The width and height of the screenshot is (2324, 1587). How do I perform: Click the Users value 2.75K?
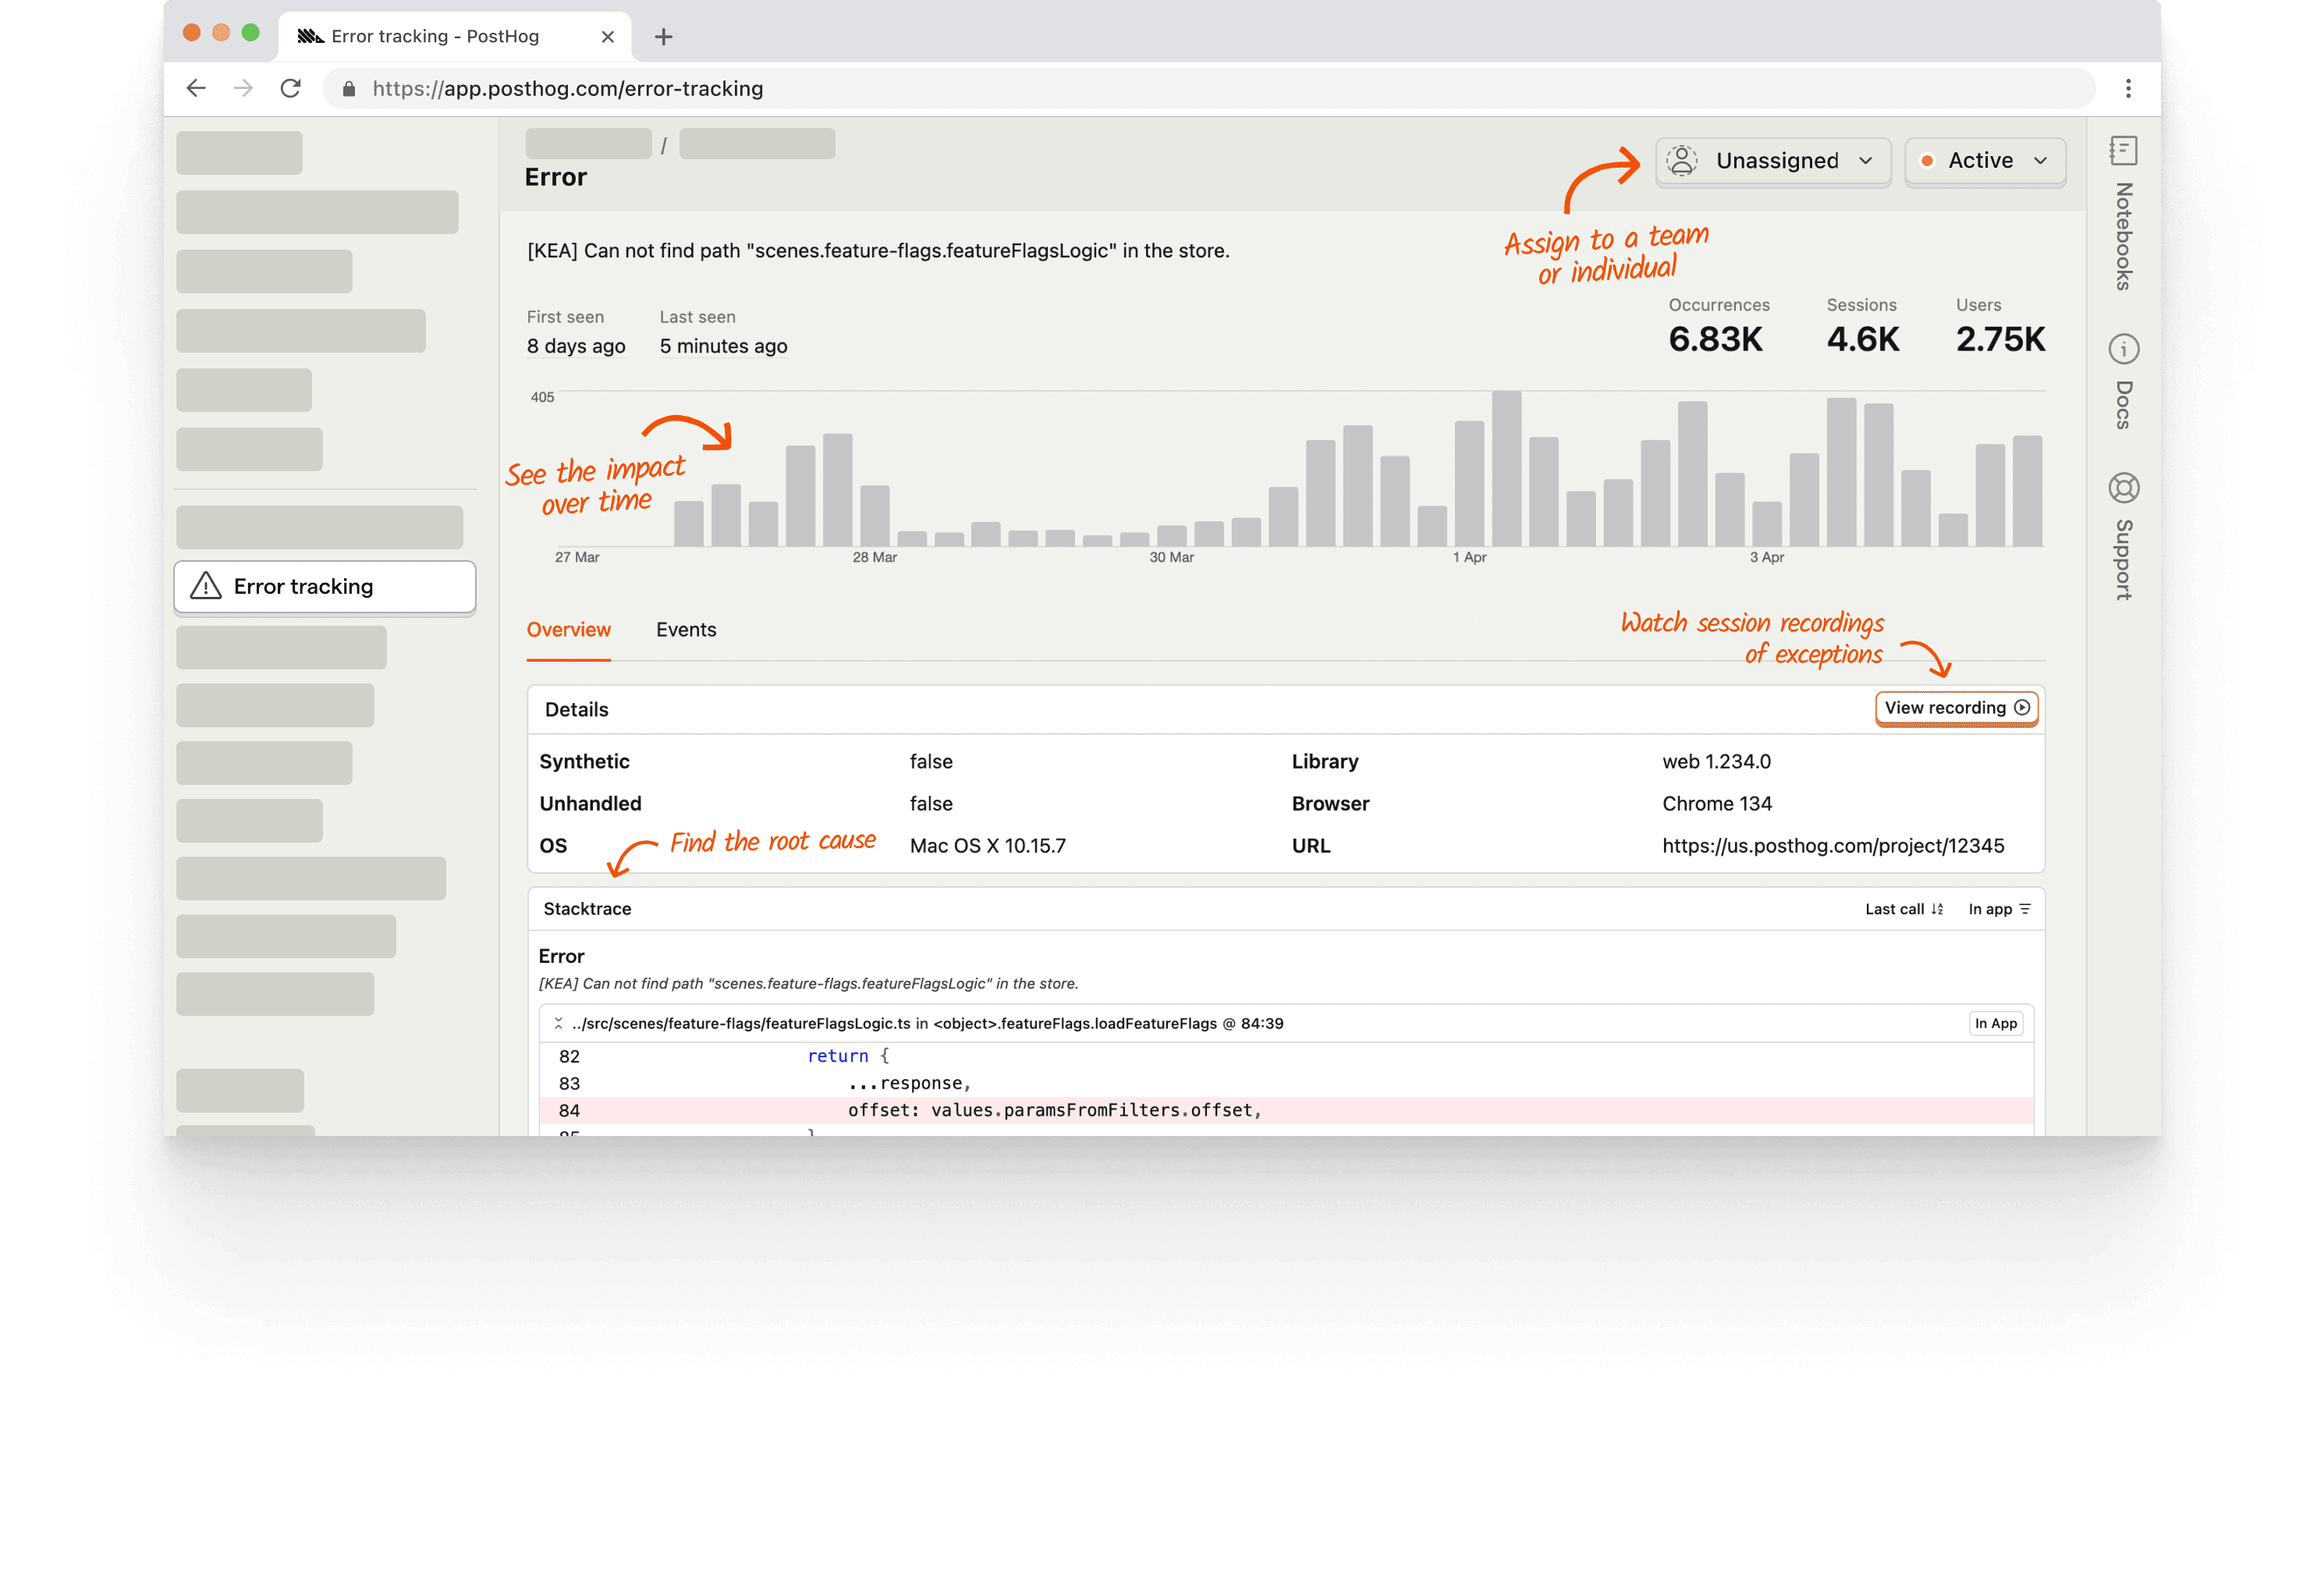coord(2000,340)
